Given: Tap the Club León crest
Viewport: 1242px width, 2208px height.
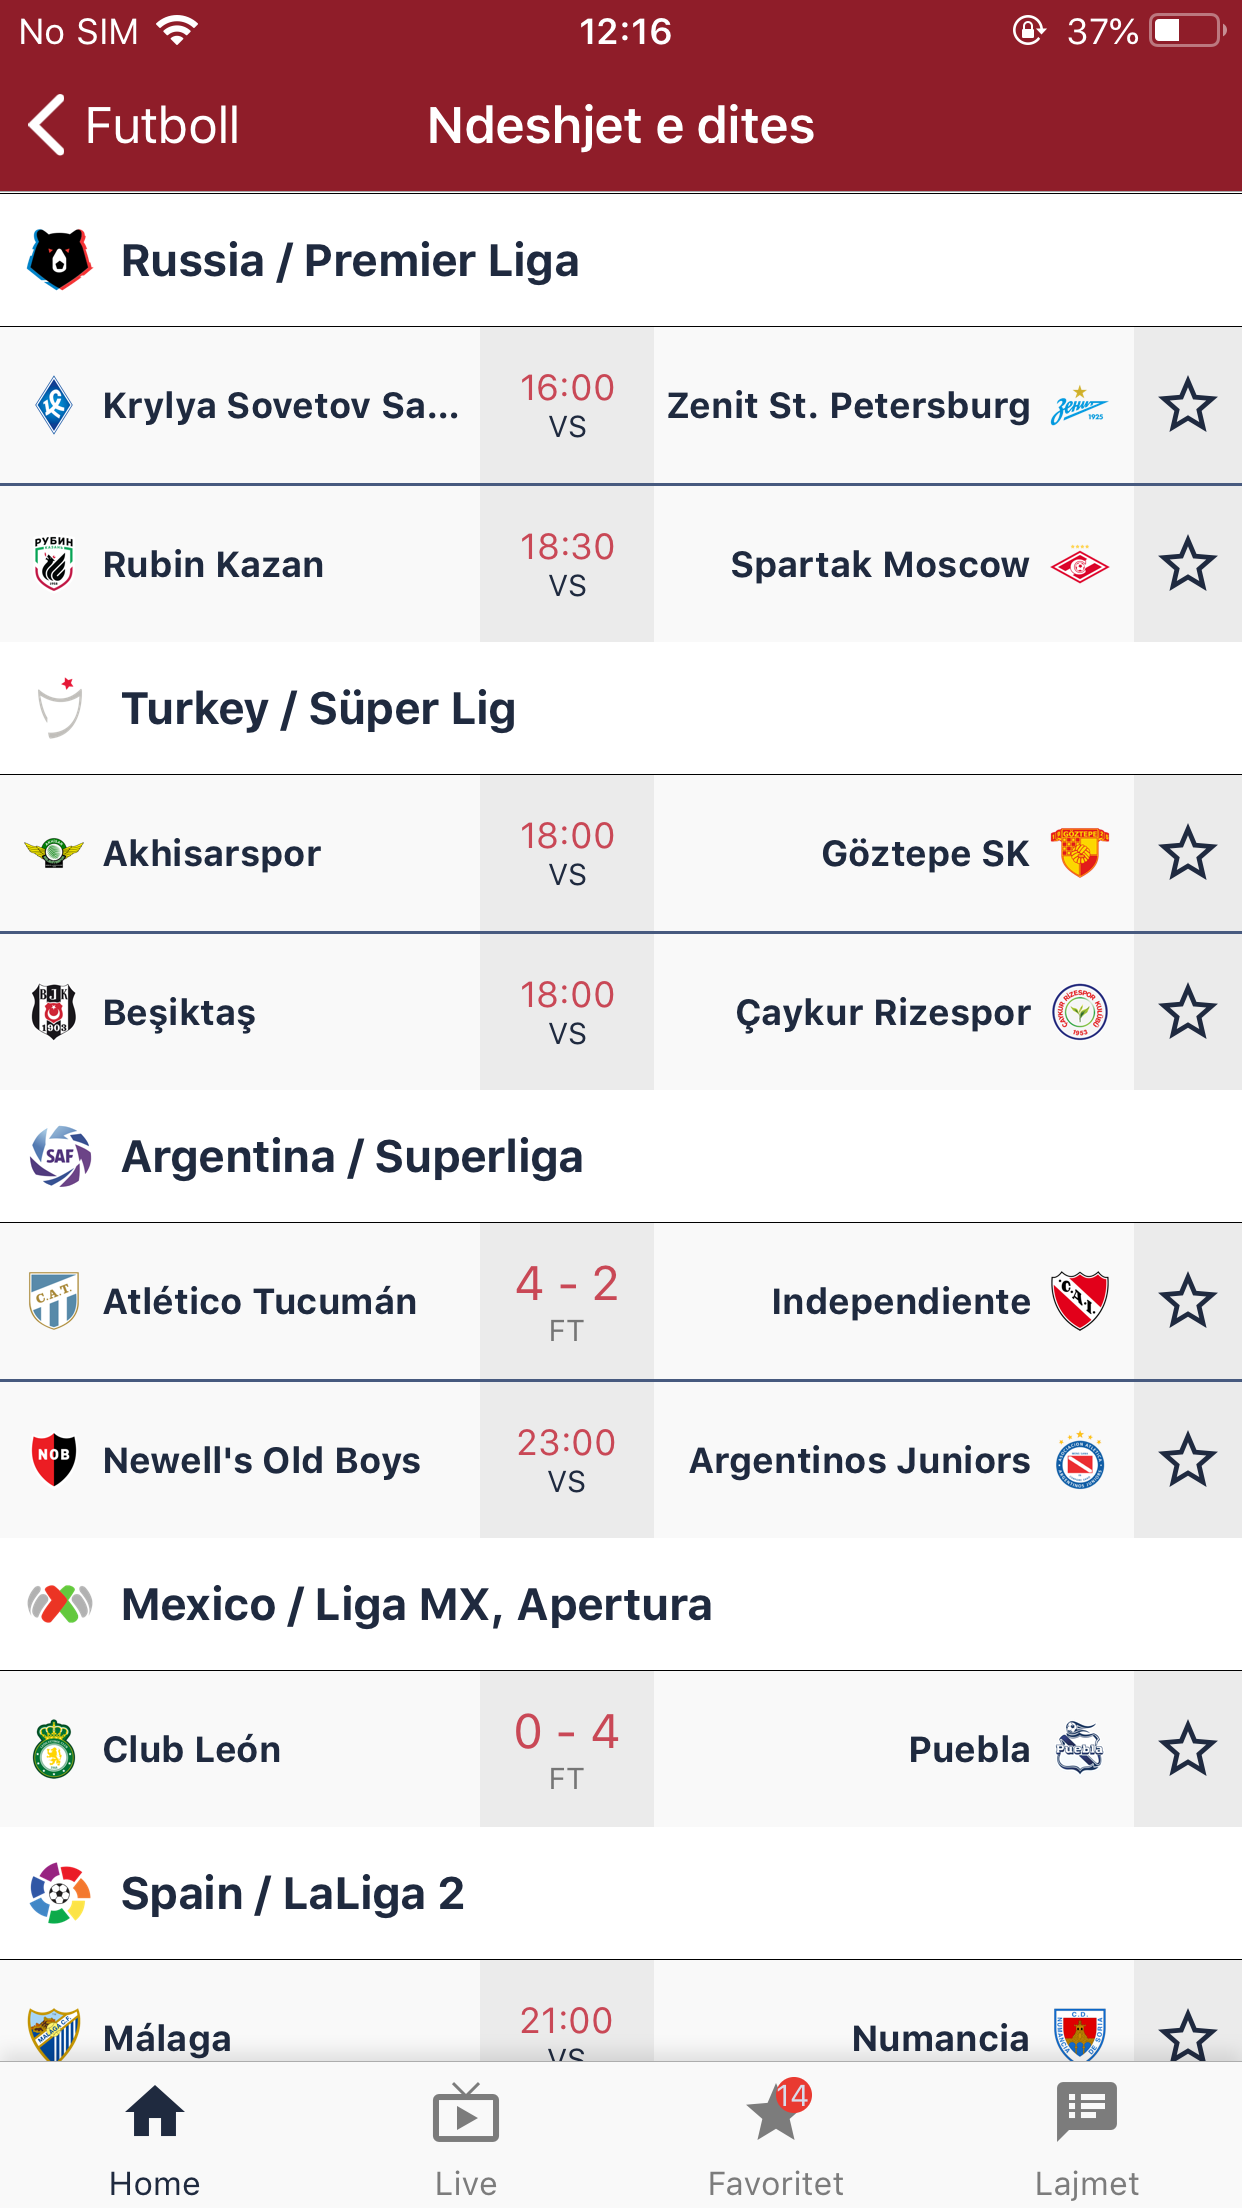Looking at the screenshot, I should click(x=54, y=1749).
